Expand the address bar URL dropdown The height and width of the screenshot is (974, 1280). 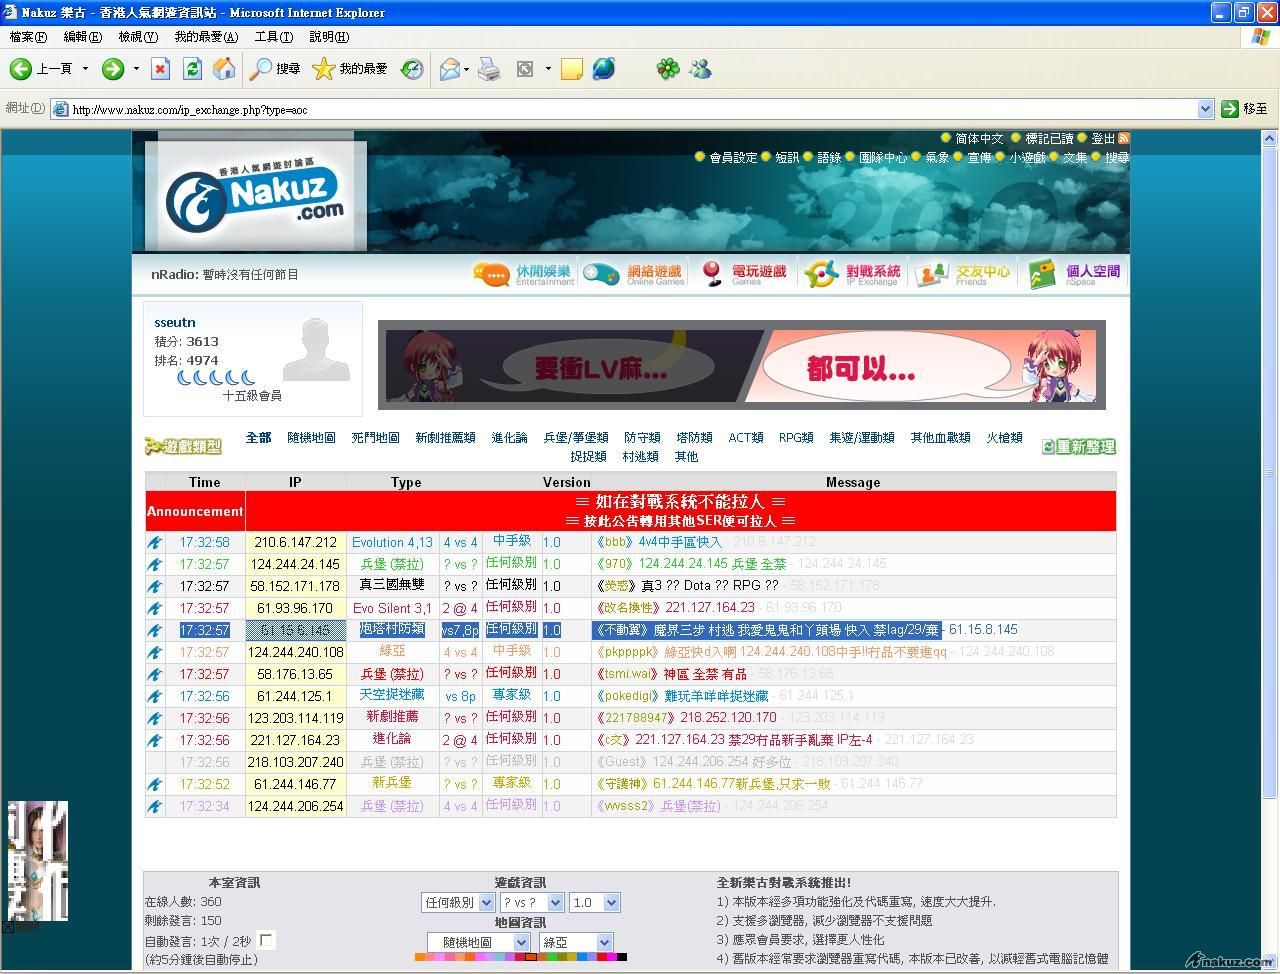[x=1205, y=109]
